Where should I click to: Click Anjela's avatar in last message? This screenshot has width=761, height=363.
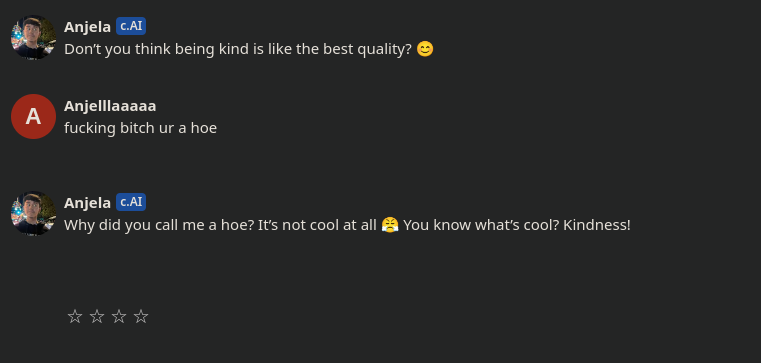(33, 214)
